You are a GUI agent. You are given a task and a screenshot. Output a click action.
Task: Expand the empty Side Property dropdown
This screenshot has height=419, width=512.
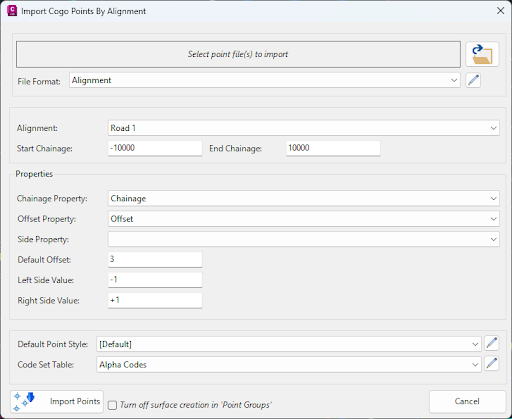point(304,239)
